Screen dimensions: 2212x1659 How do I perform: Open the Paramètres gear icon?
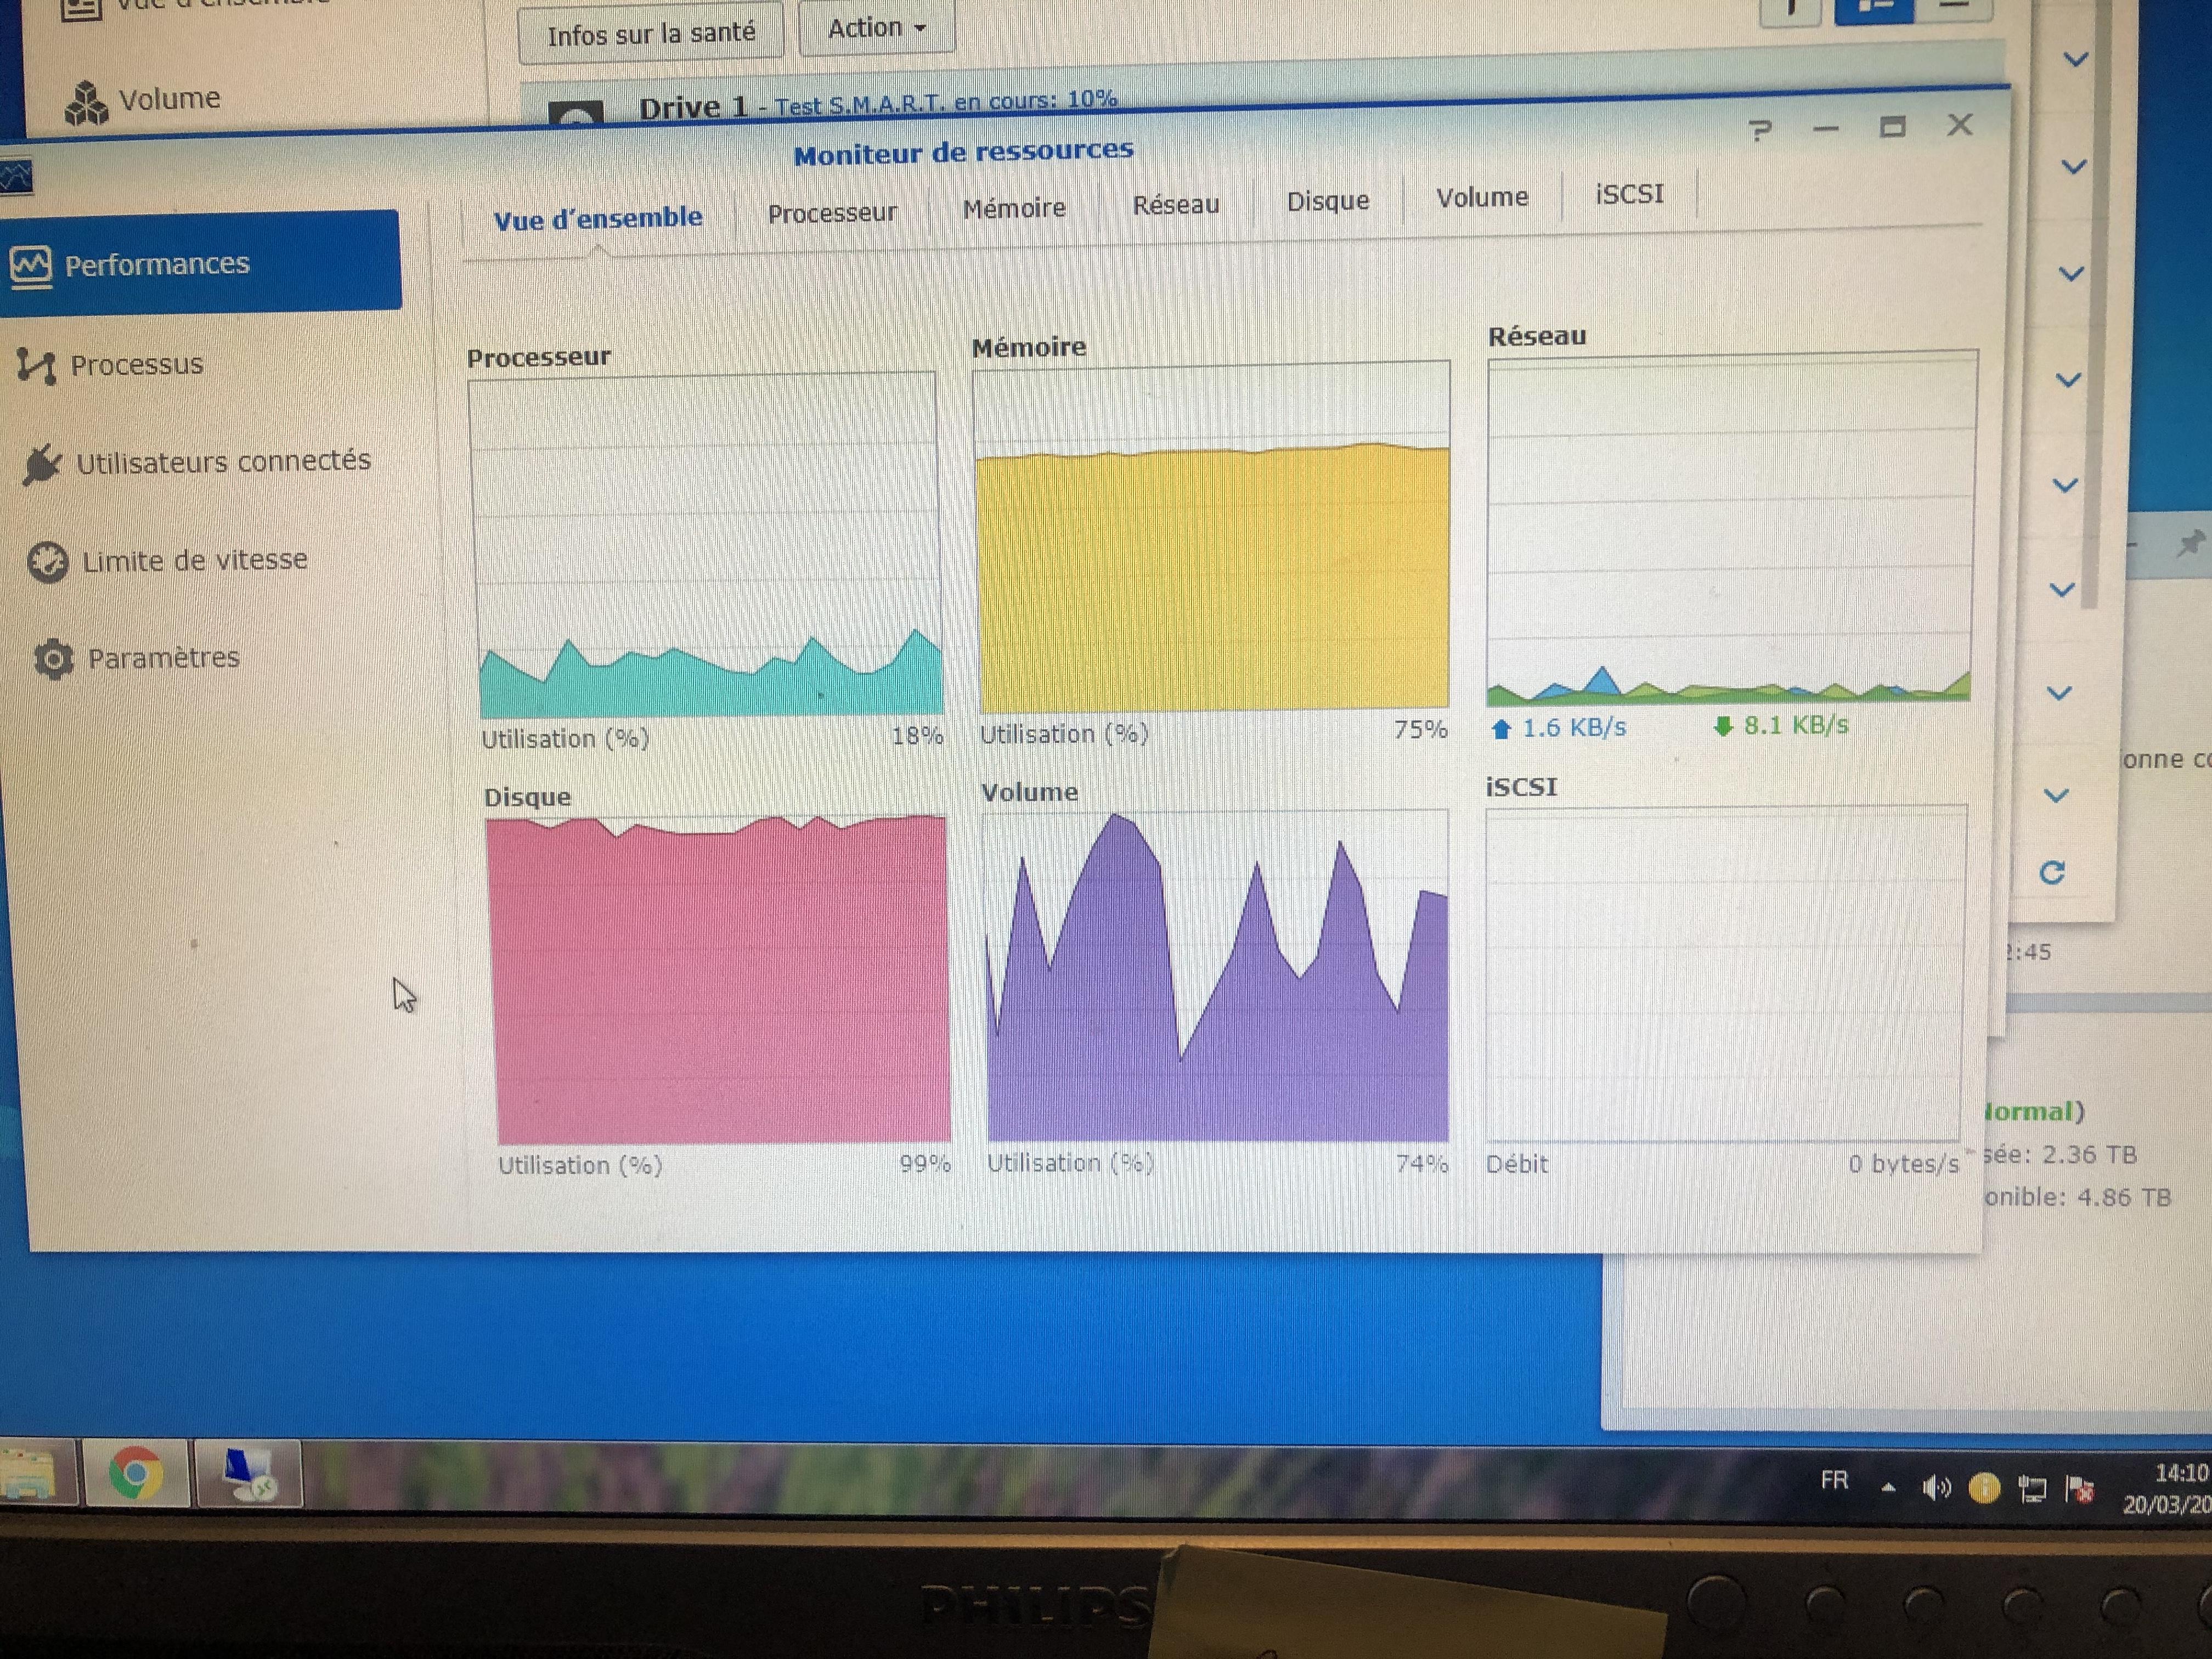point(53,659)
